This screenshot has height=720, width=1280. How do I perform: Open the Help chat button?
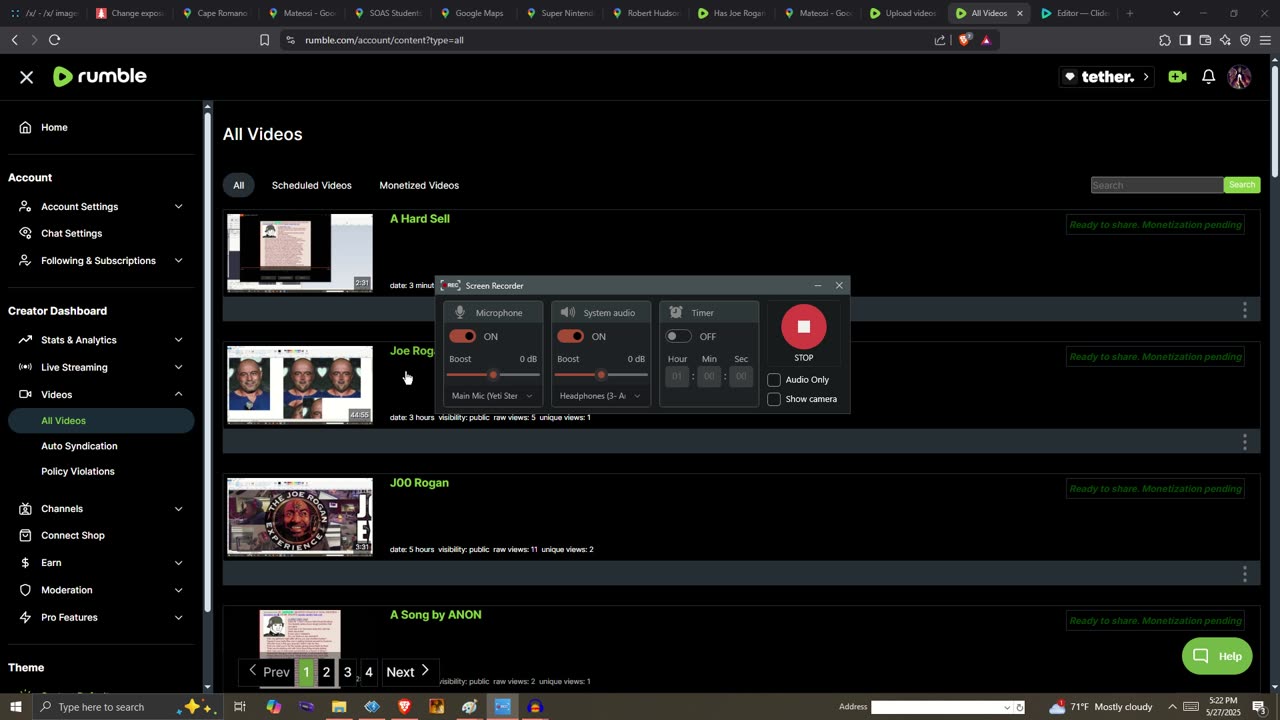1217,656
